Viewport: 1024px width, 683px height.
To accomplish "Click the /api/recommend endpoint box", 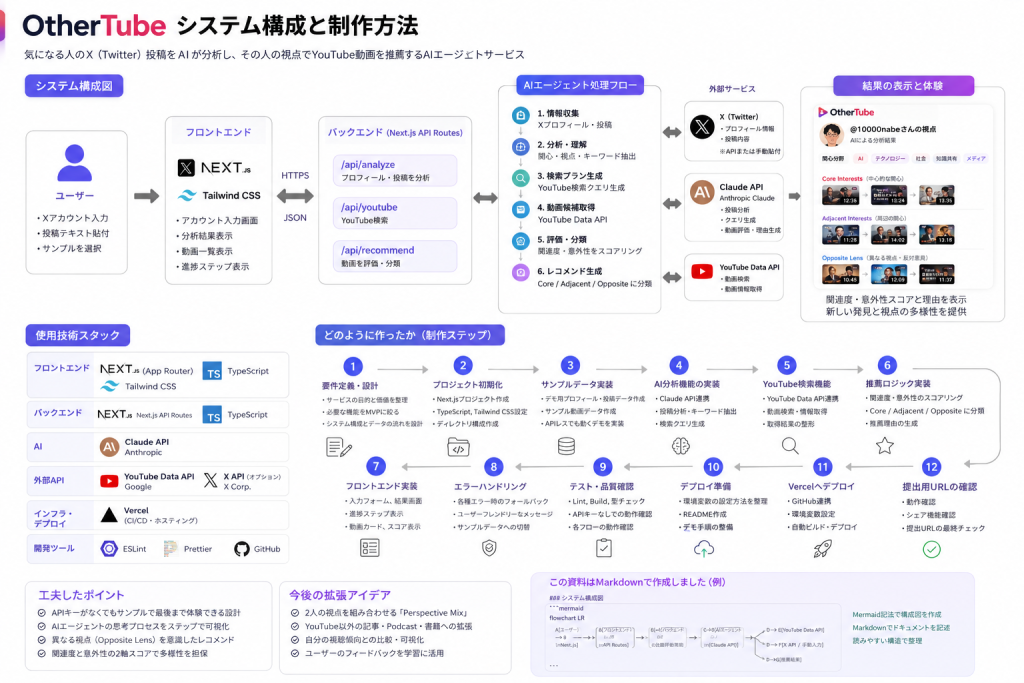I will (x=394, y=256).
